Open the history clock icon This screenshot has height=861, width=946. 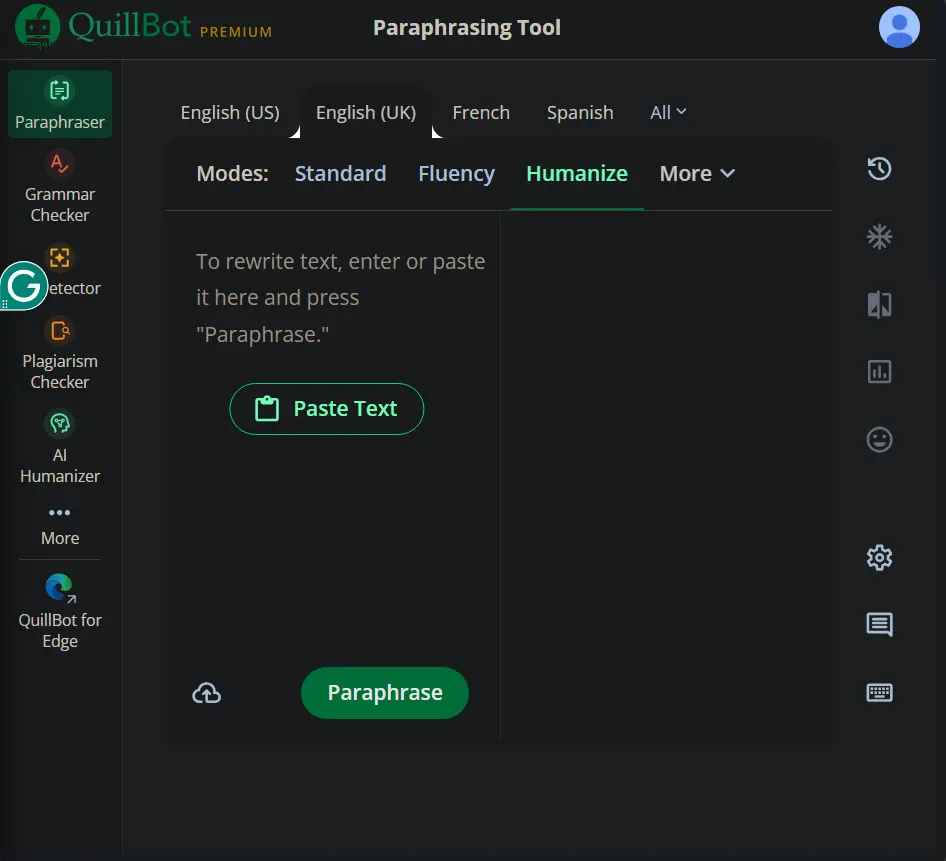pos(879,168)
